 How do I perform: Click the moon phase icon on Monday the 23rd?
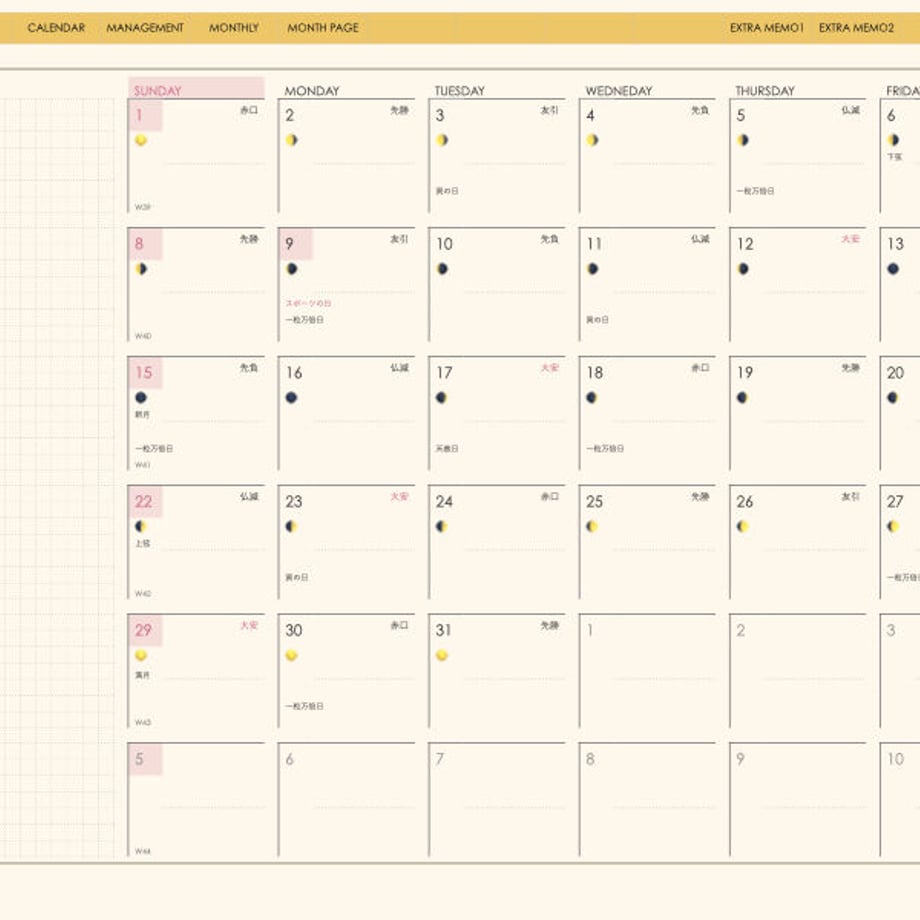point(292,526)
